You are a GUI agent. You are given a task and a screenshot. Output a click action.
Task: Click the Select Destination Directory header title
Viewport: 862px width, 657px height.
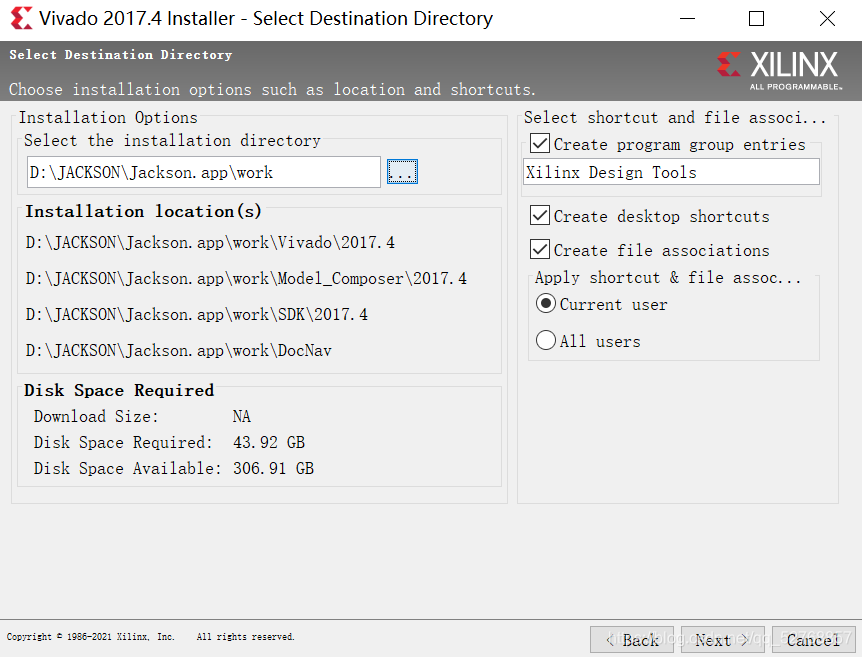120,55
